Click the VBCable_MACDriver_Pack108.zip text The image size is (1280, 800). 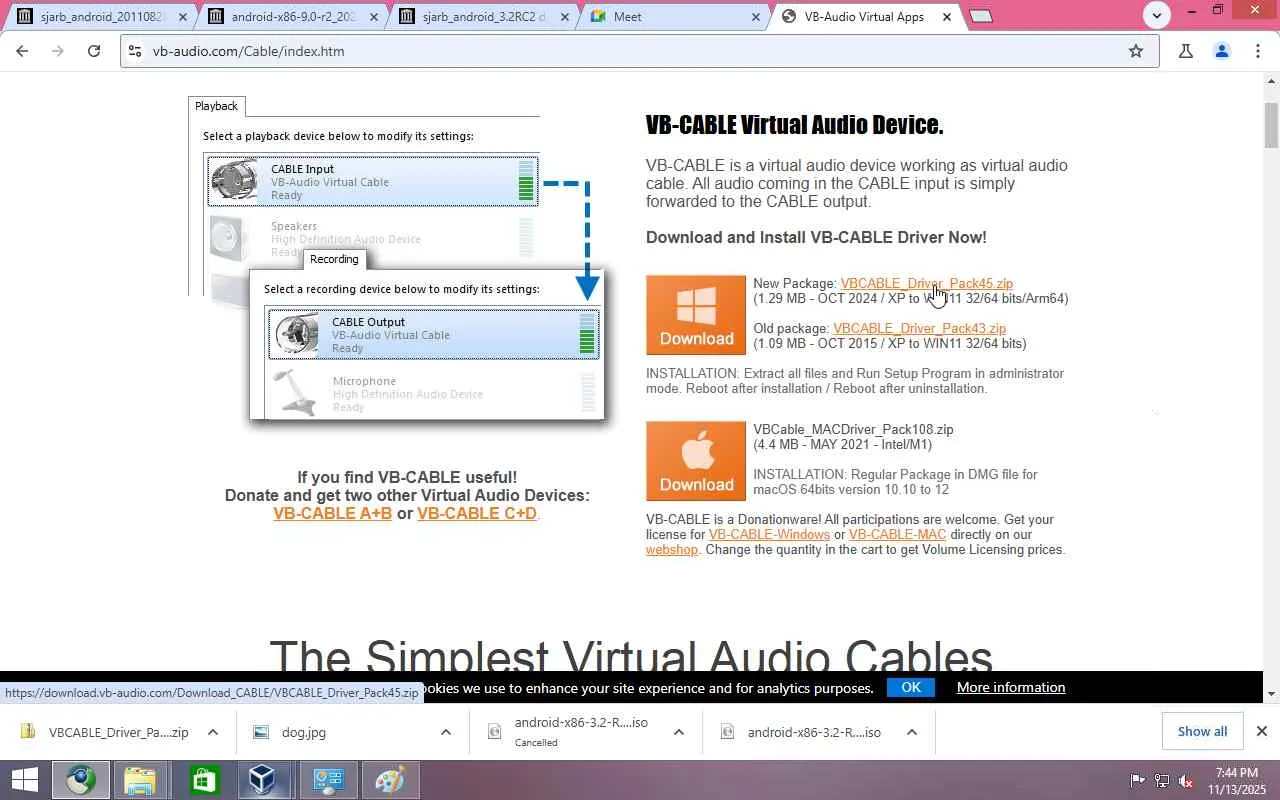click(853, 430)
